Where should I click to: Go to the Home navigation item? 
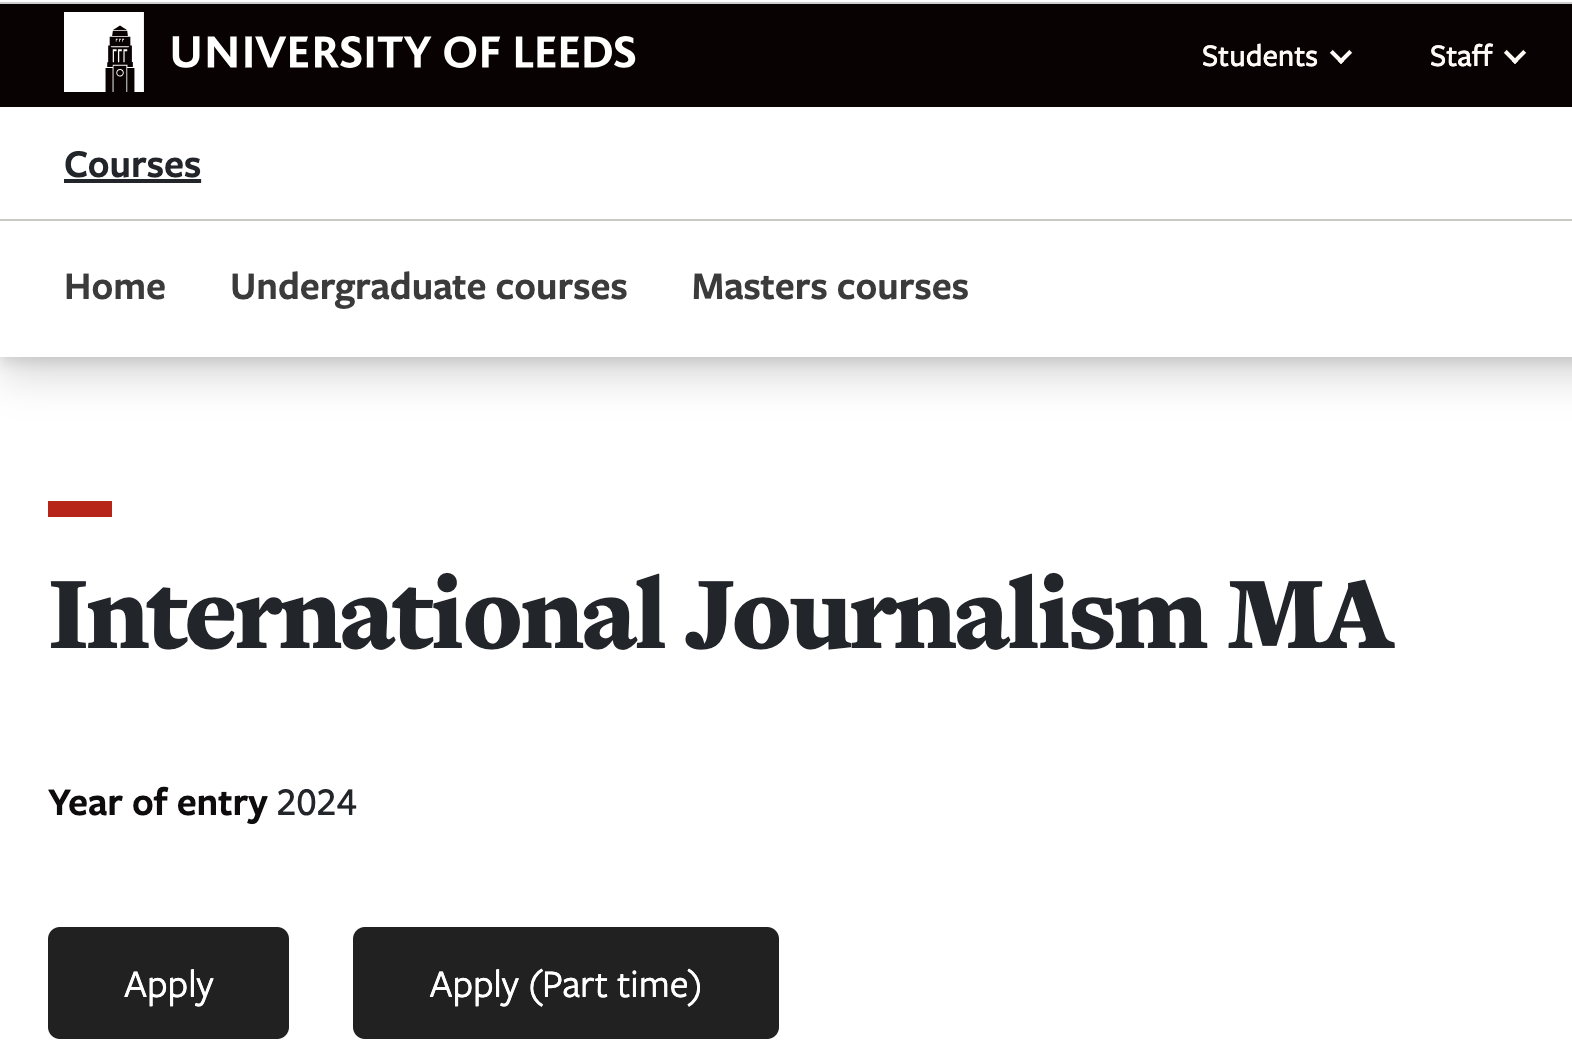(x=115, y=287)
